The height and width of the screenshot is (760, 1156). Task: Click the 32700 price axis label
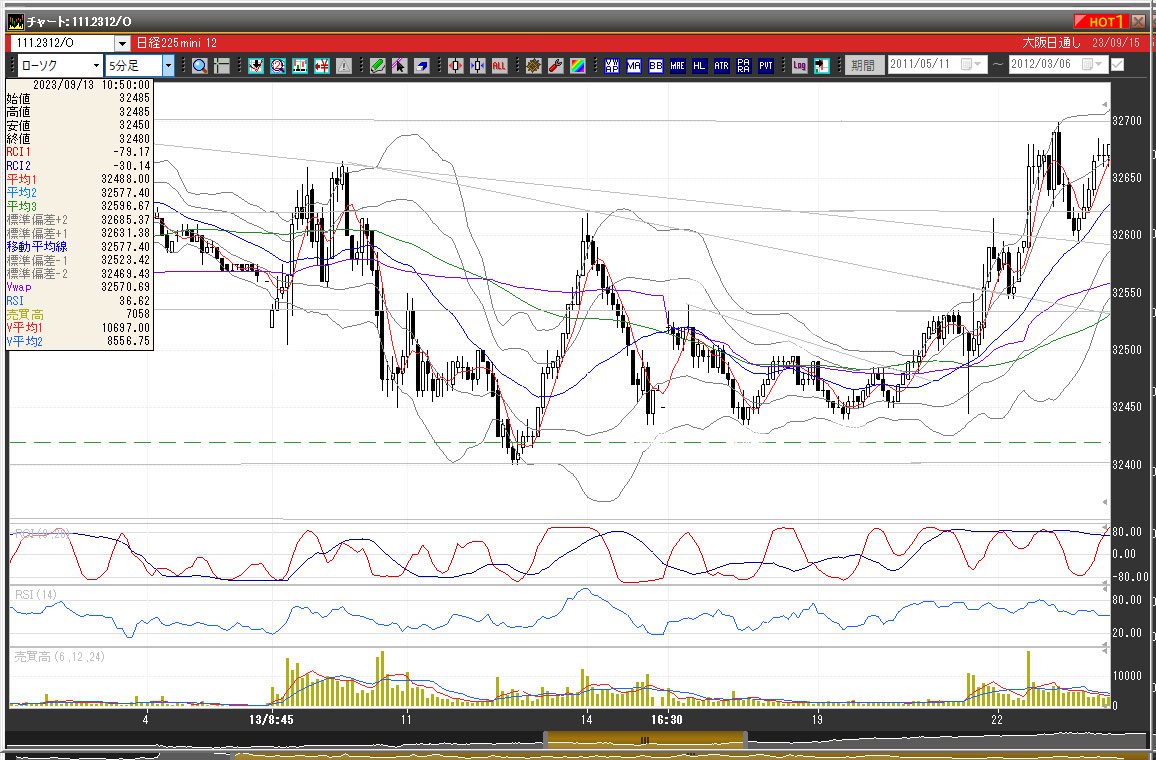click(1127, 121)
